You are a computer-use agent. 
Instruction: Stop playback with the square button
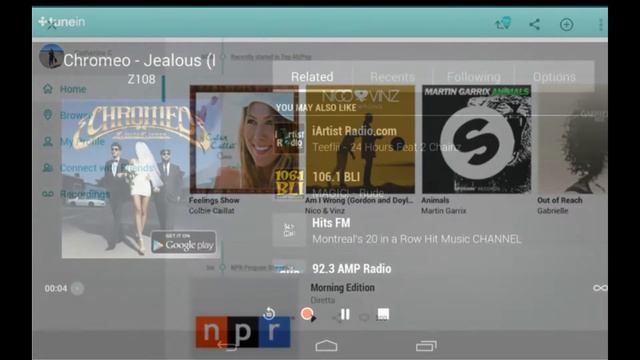click(x=383, y=314)
